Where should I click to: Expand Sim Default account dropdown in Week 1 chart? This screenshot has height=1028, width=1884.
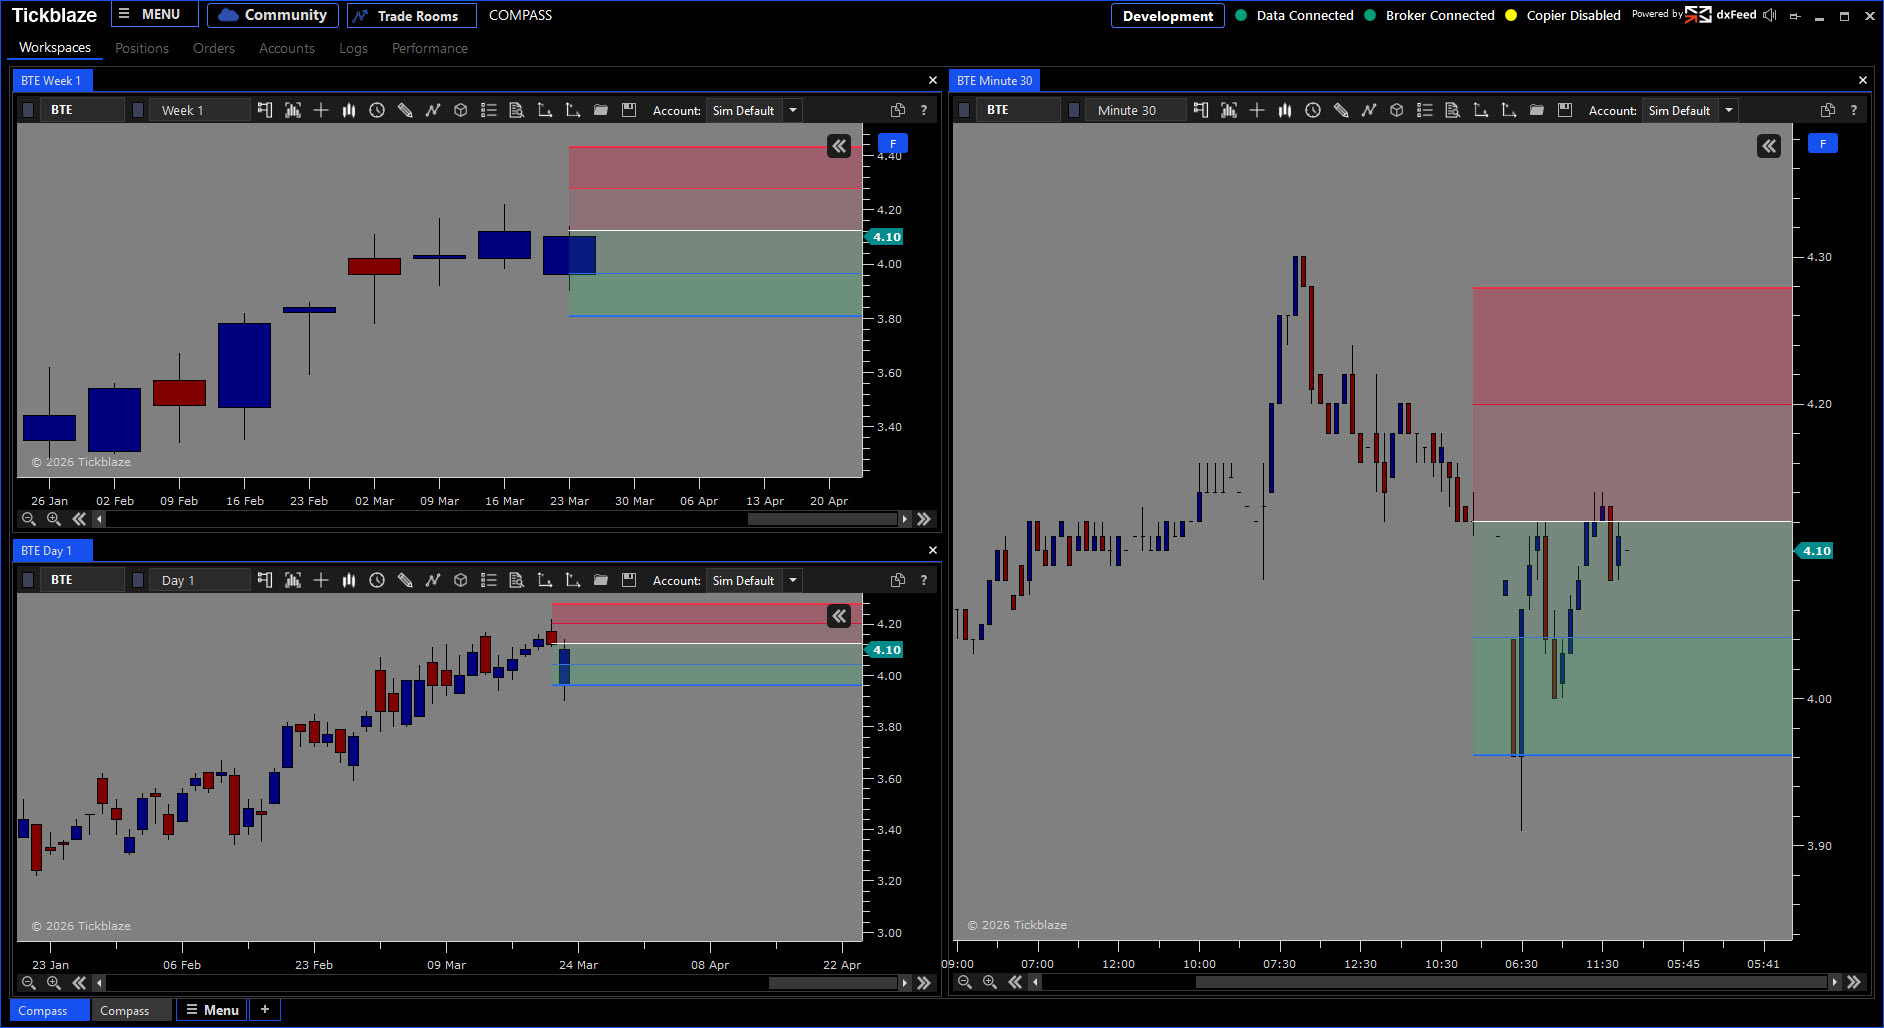click(793, 110)
